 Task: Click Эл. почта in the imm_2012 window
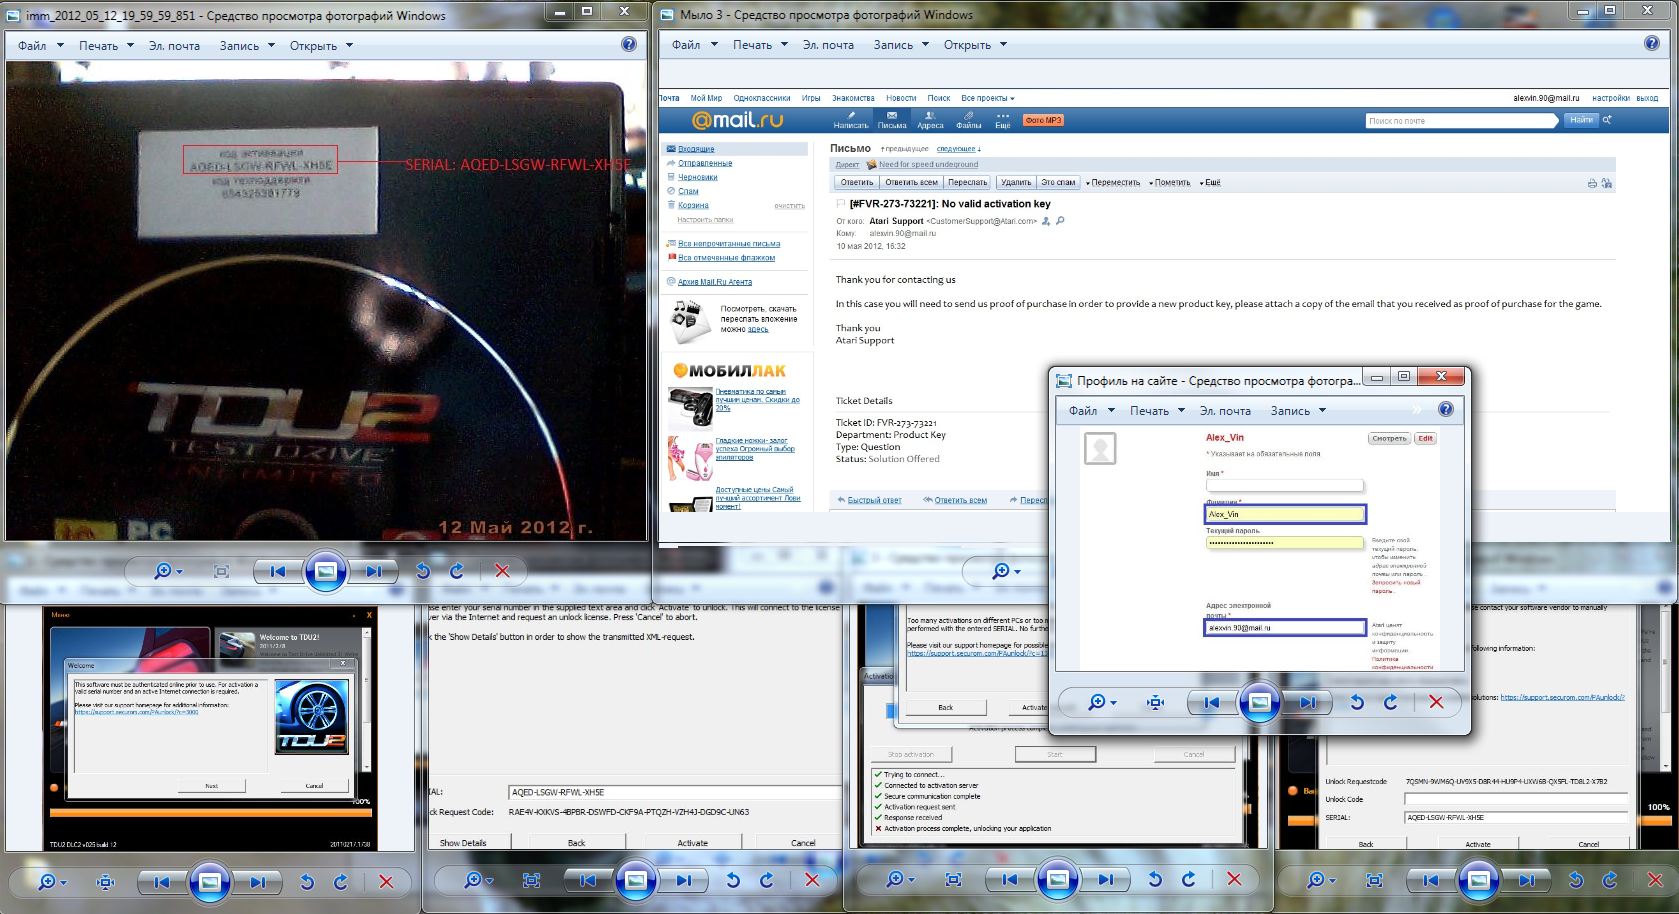174,46
